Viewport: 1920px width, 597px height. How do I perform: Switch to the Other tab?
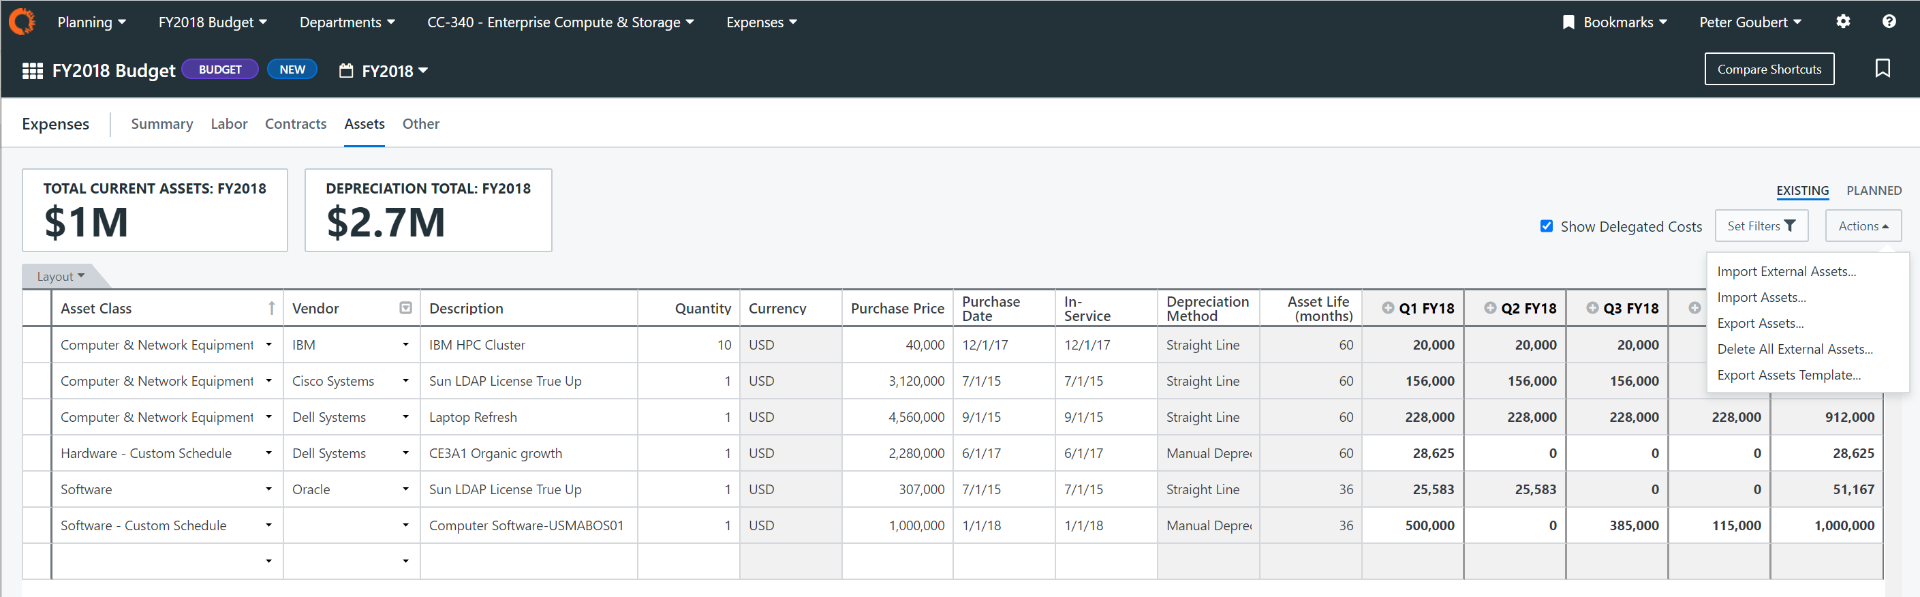(421, 124)
